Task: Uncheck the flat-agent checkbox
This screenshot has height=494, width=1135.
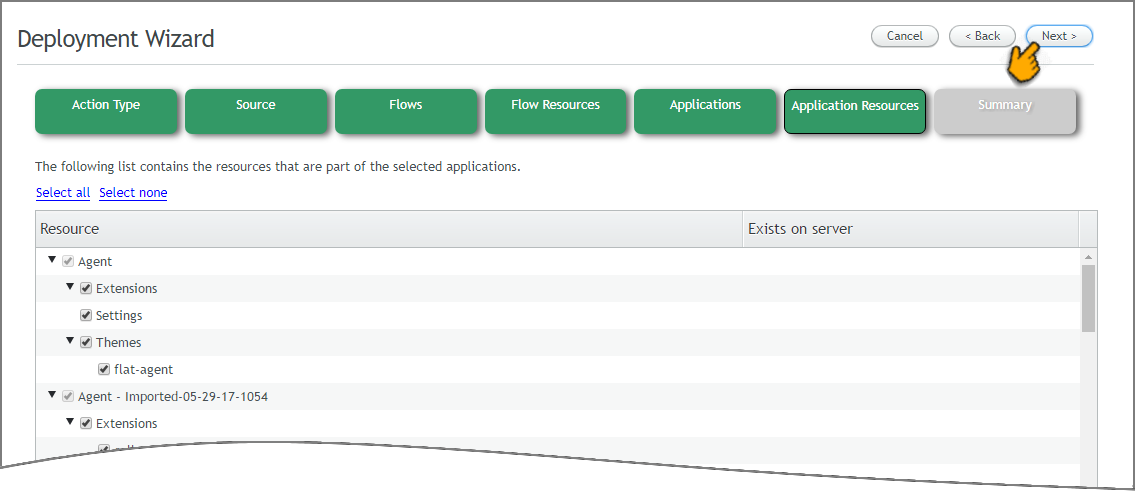Action: coord(104,369)
